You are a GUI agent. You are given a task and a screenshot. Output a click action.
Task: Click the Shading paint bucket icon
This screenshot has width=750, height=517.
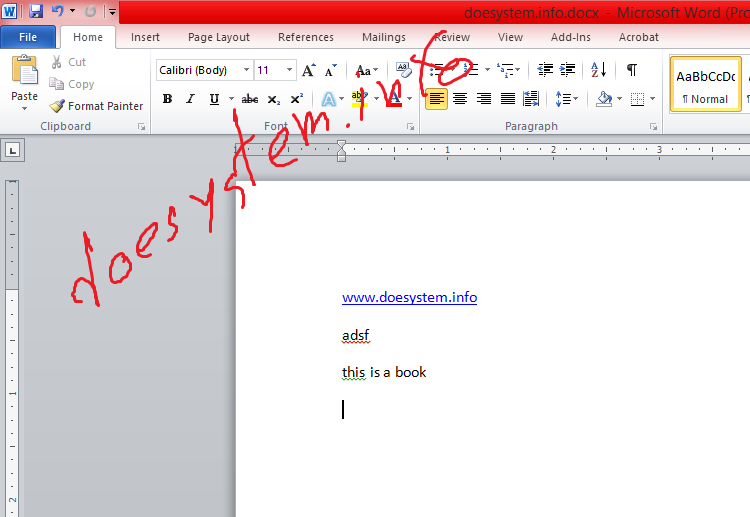pyautogui.click(x=604, y=99)
